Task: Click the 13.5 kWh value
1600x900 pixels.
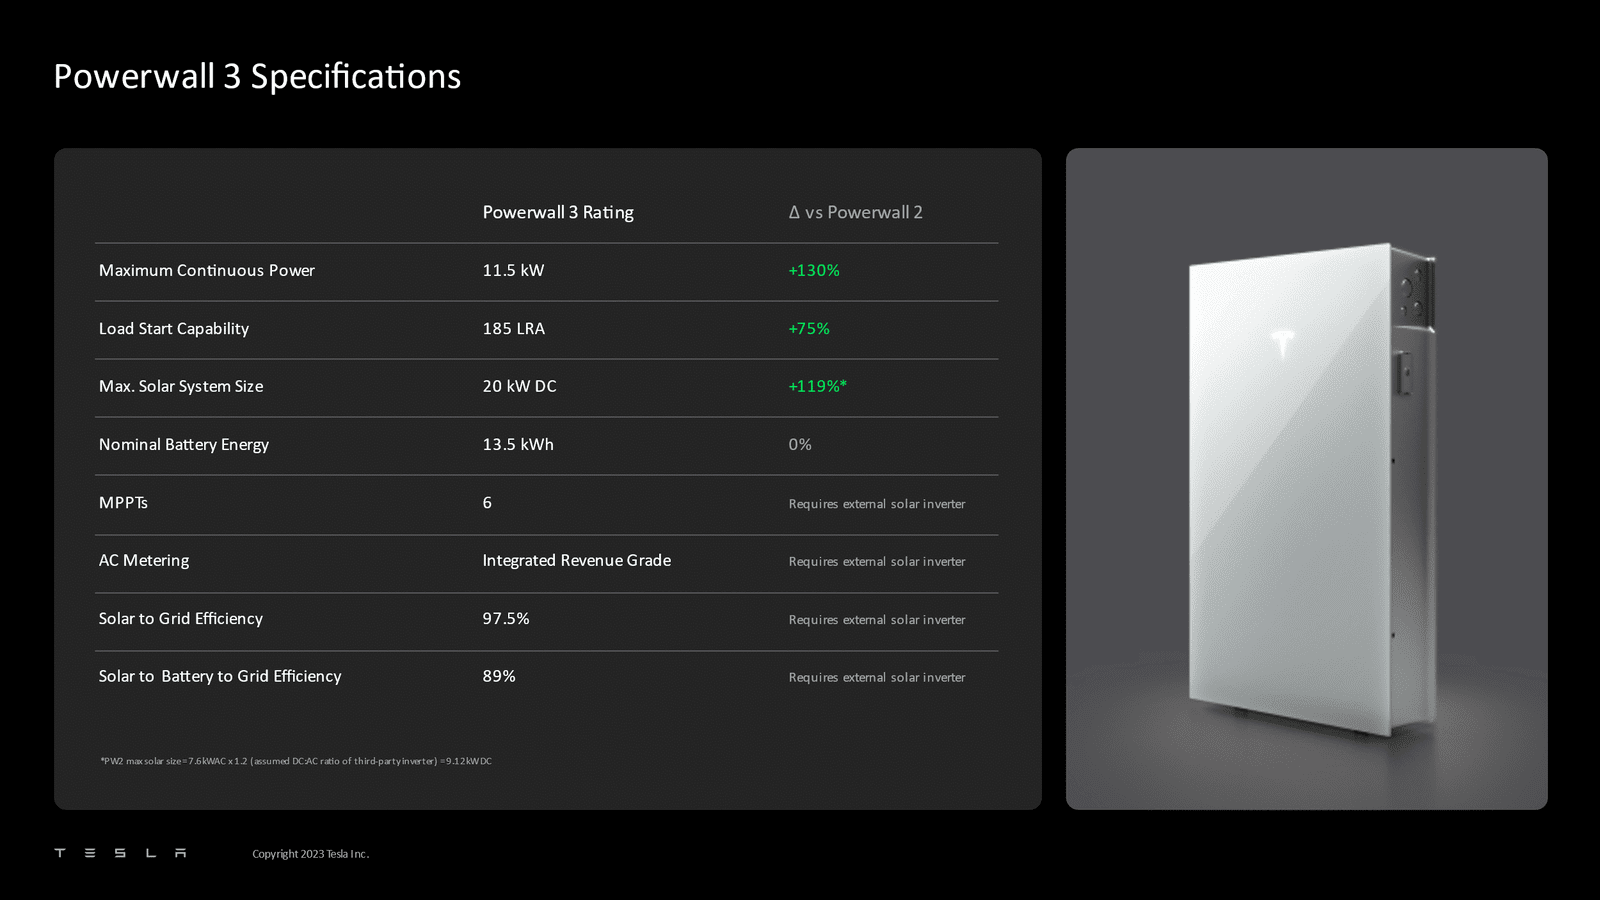Action: pyautogui.click(x=518, y=444)
